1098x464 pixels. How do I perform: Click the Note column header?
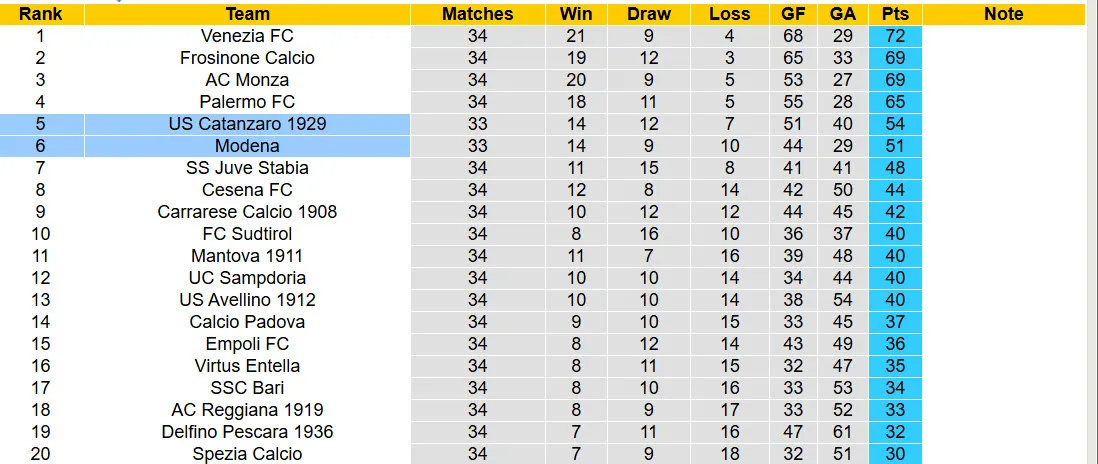(1003, 14)
